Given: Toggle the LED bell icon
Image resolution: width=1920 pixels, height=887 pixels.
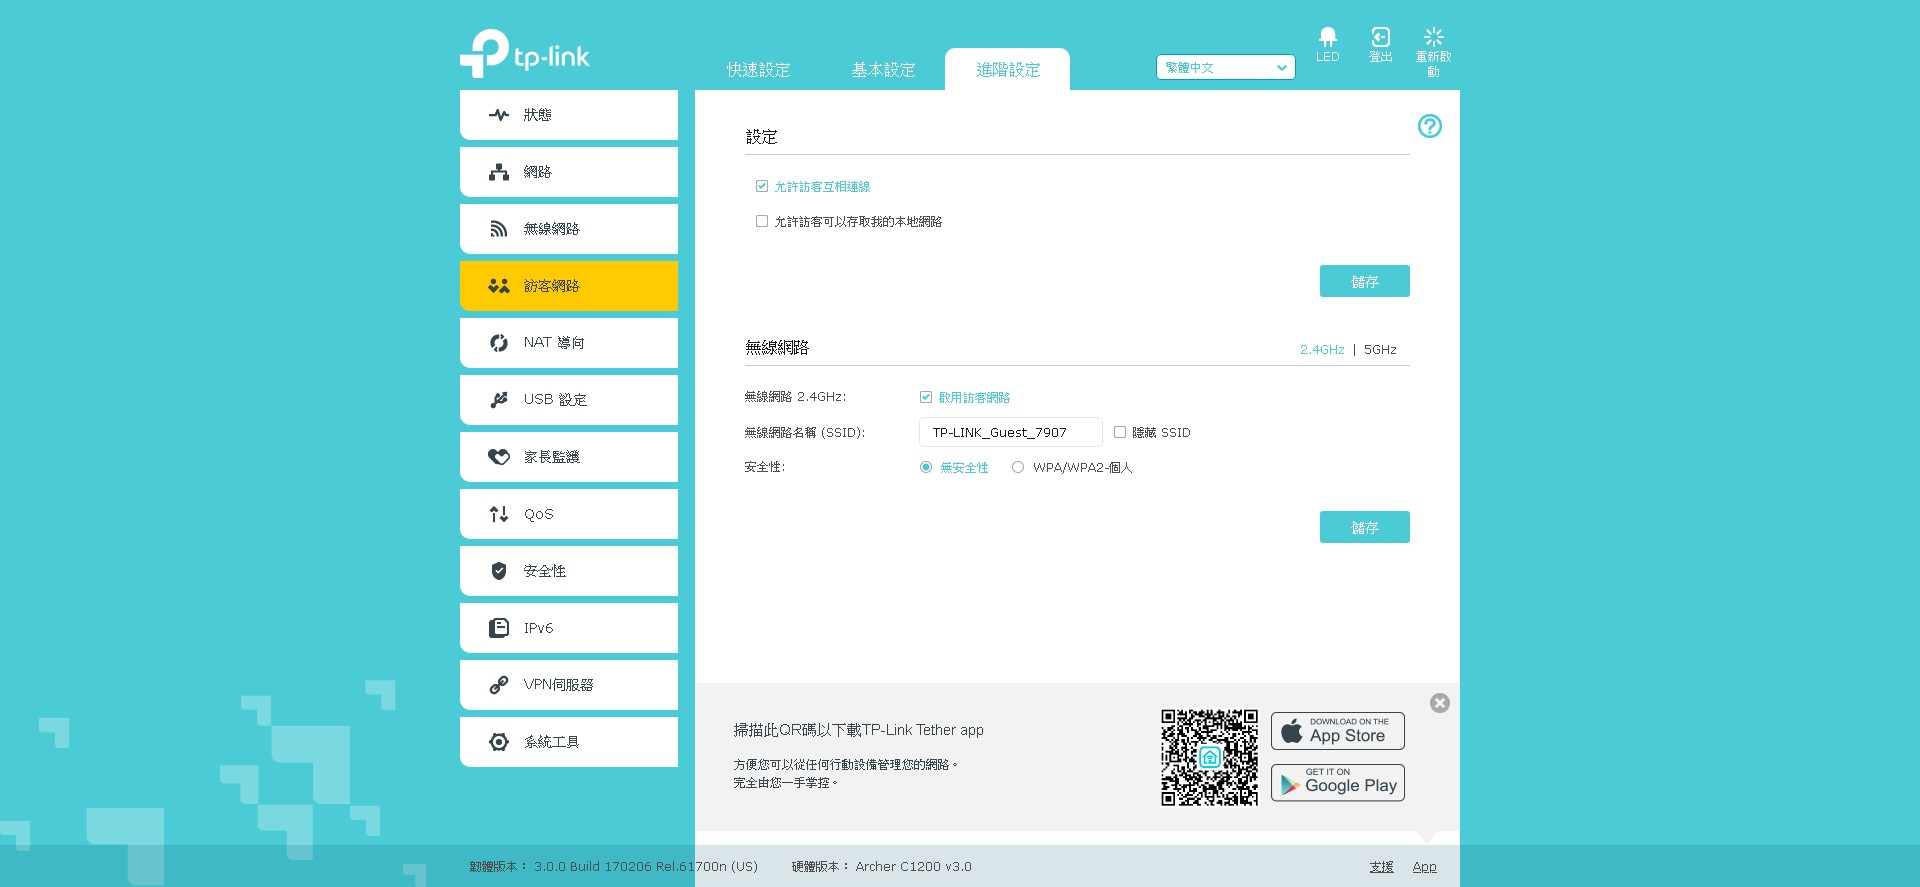Looking at the screenshot, I should coord(1327,37).
